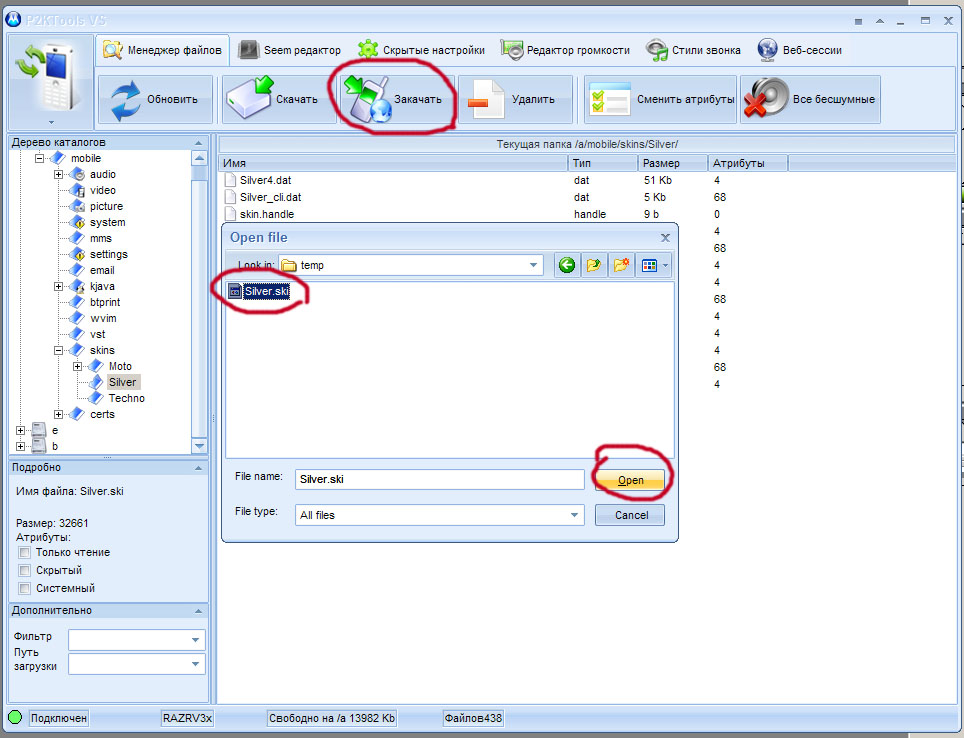Click Сменить атрибуты change attributes button

[660, 99]
